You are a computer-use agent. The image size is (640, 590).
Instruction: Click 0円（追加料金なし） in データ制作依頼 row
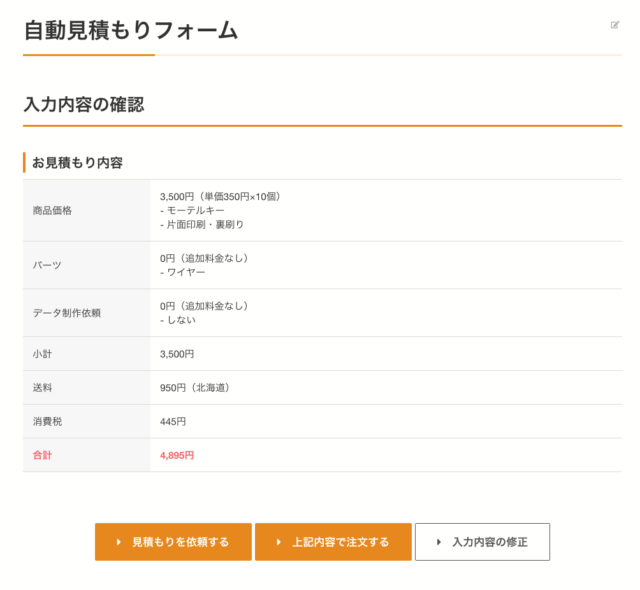pos(204,306)
